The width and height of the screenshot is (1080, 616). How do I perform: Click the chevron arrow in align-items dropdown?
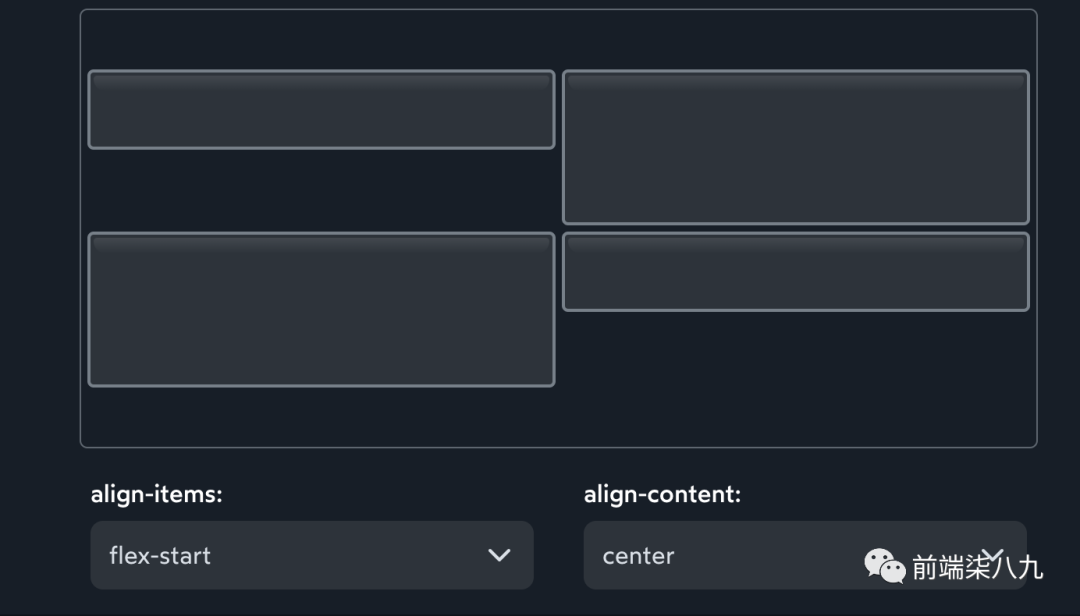point(499,555)
